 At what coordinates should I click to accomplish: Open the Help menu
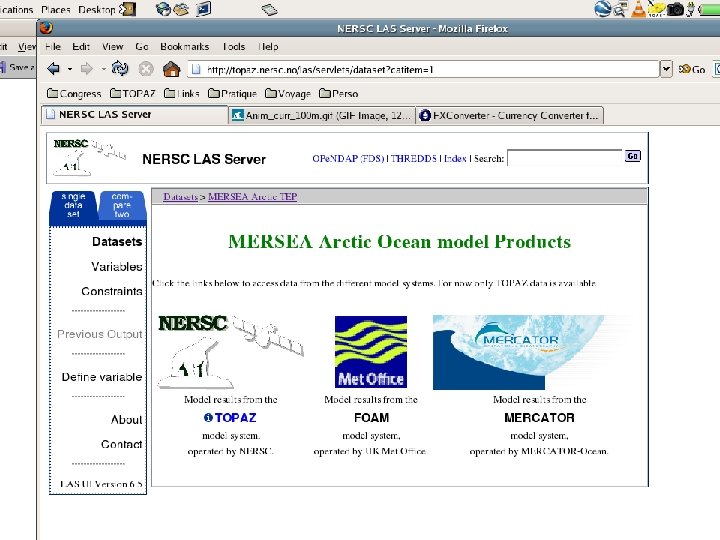point(268,46)
